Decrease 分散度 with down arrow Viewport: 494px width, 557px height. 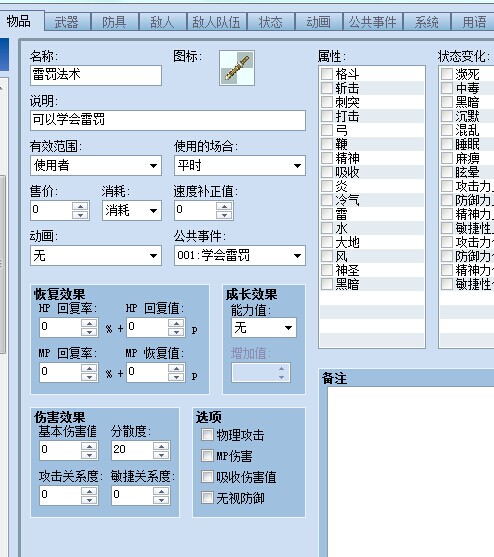click(x=161, y=455)
